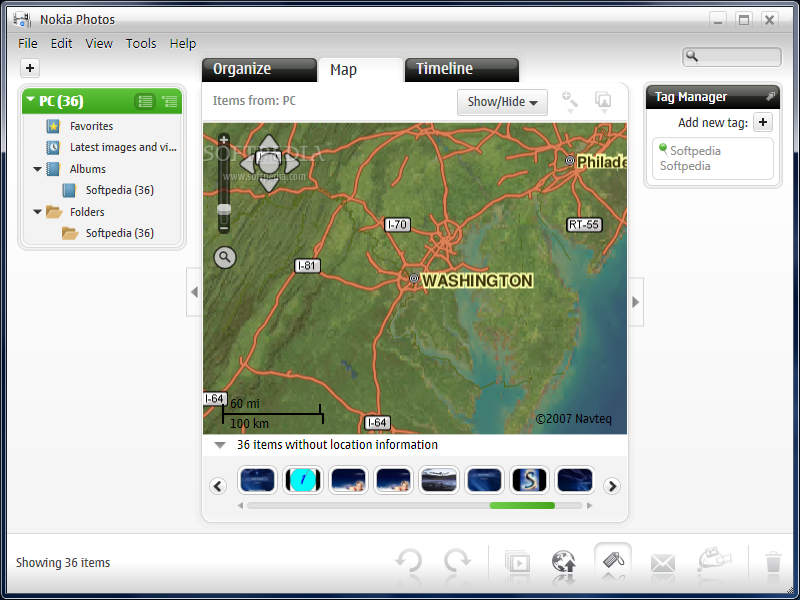800x600 pixels.
Task: Click the trash delete icon
Action: [773, 562]
